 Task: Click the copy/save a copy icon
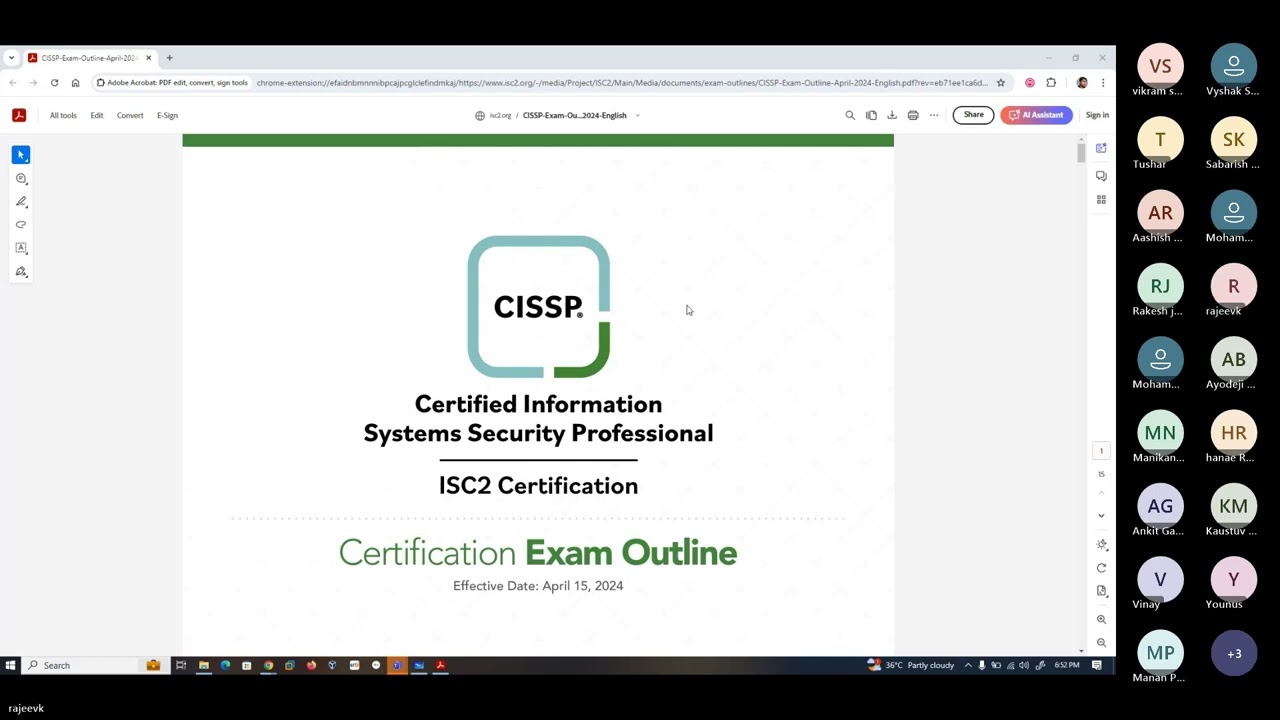click(x=871, y=115)
